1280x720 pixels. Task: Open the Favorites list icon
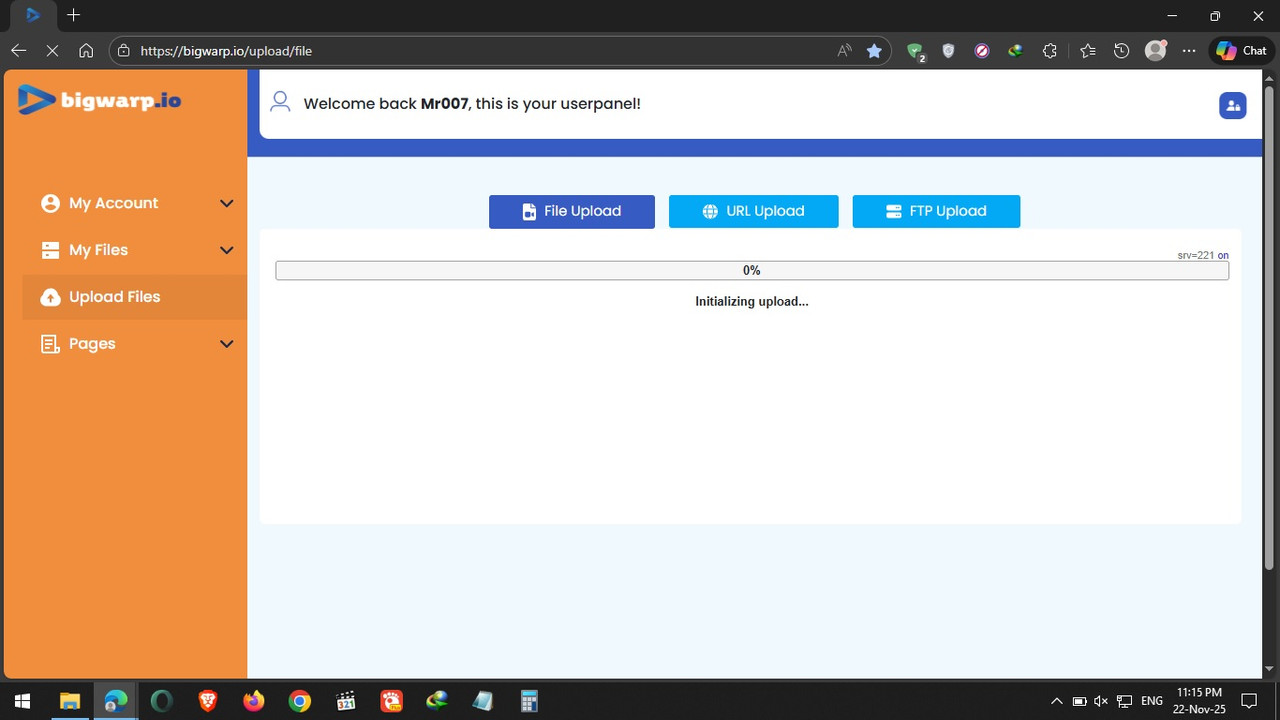[x=1088, y=50]
